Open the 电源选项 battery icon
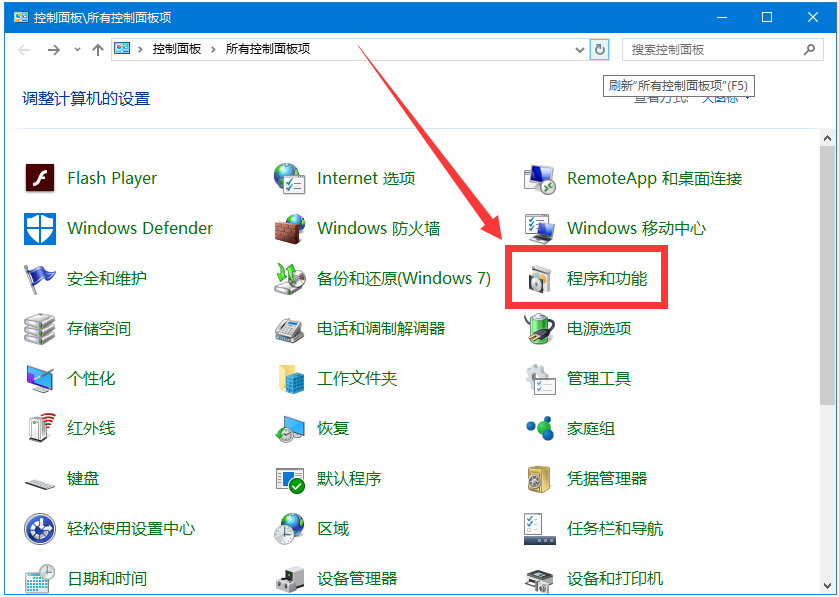This screenshot has height=597, width=839. 539,328
